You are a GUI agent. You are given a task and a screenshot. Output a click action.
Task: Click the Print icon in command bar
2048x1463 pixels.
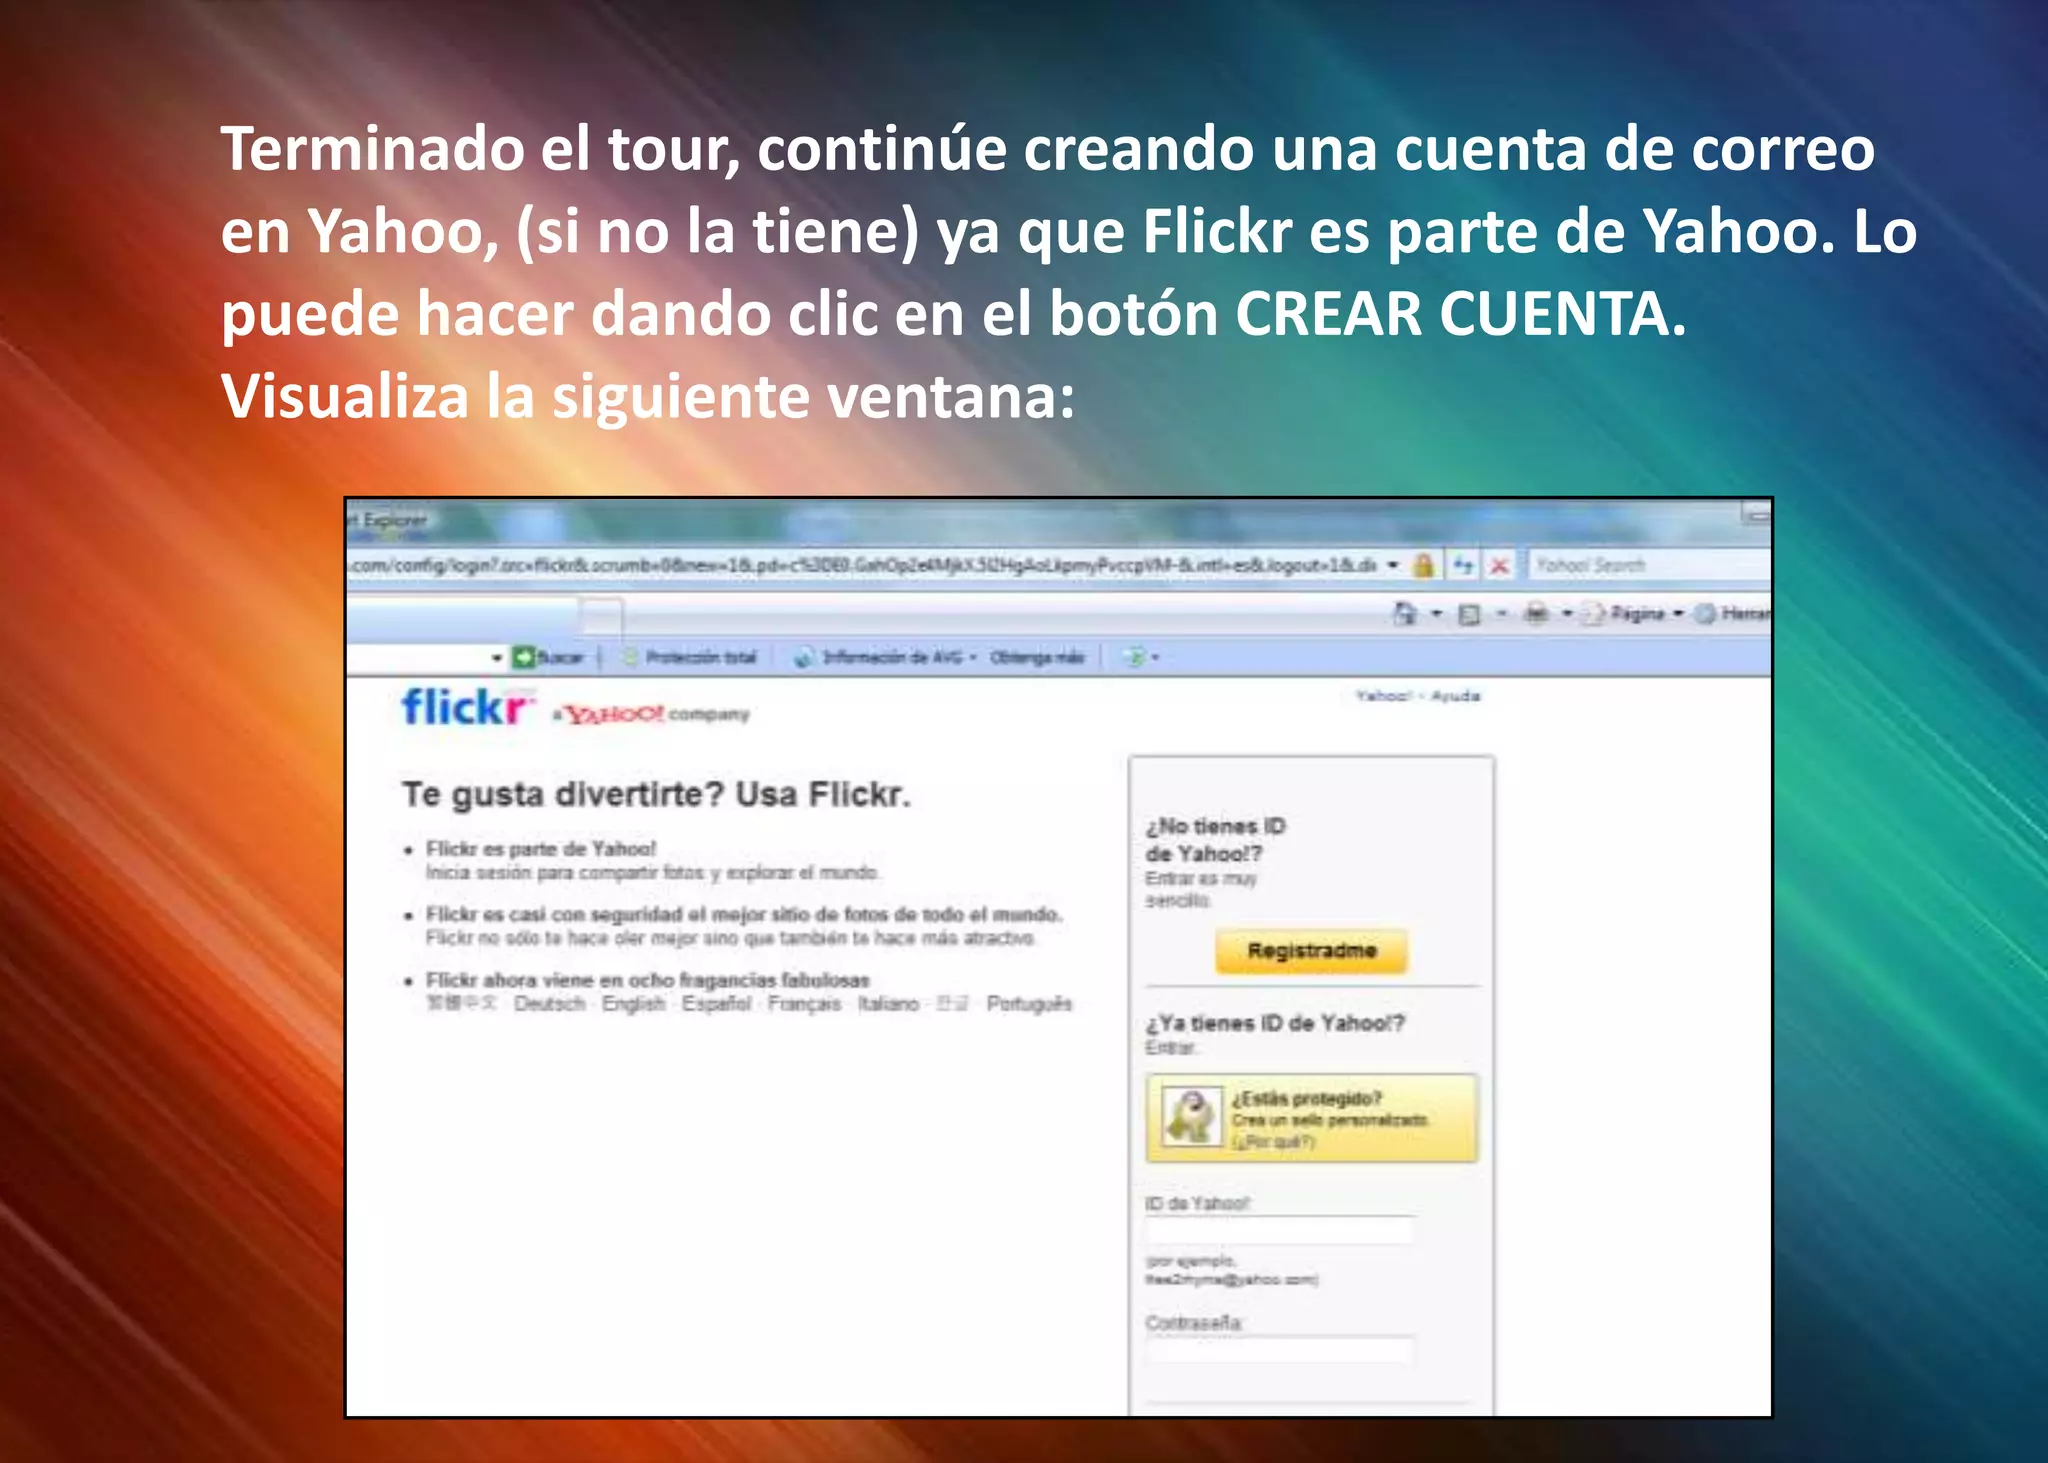pyautogui.click(x=1536, y=613)
